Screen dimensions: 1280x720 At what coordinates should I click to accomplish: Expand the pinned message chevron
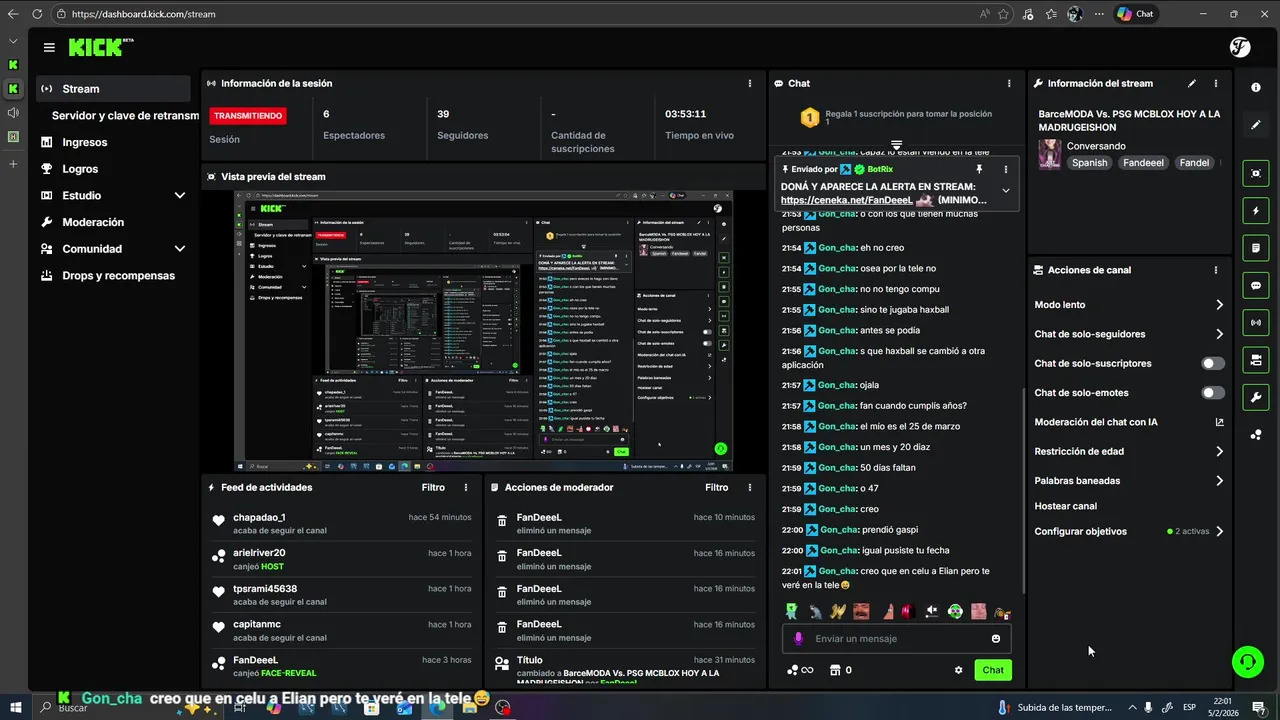[x=1006, y=190]
